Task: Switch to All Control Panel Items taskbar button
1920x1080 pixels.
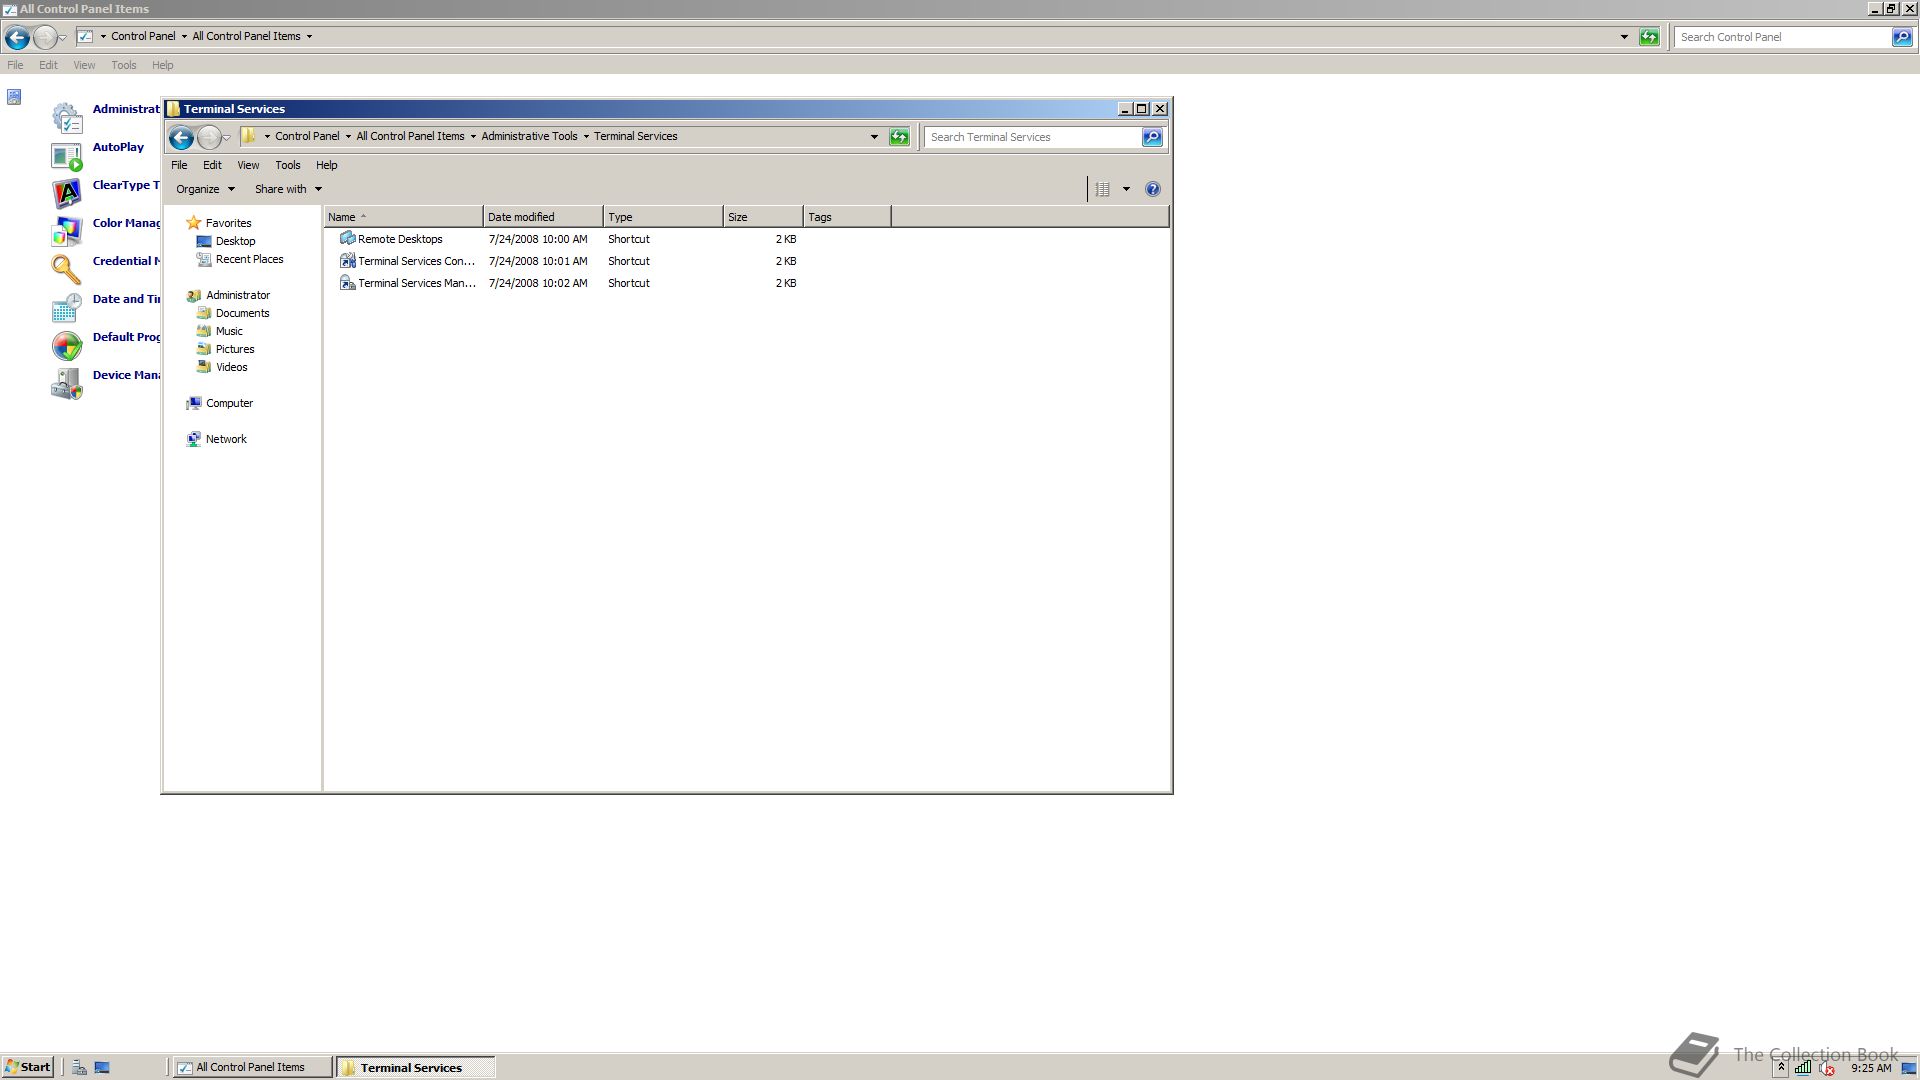Action: [252, 1067]
